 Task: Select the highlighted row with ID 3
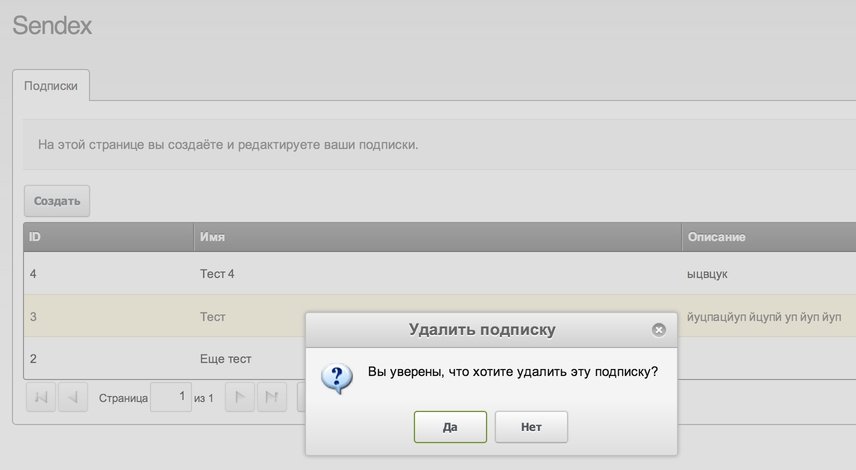[x=150, y=317]
